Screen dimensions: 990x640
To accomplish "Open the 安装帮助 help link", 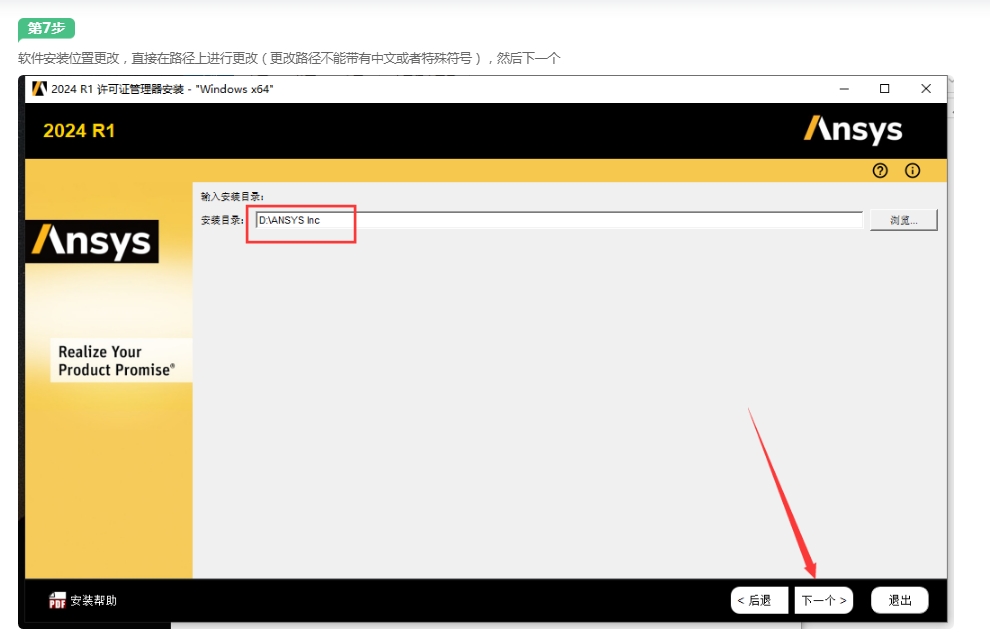I will pyautogui.click(x=93, y=600).
